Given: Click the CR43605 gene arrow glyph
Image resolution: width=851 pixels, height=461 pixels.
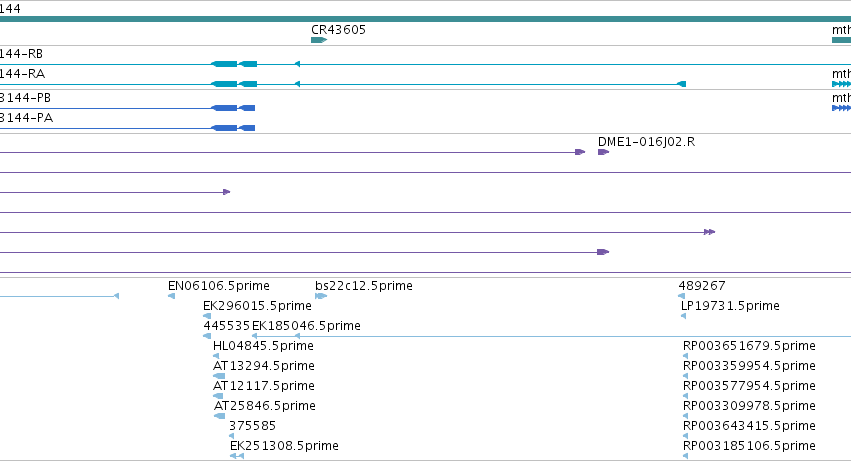Looking at the screenshot, I should pos(319,40).
